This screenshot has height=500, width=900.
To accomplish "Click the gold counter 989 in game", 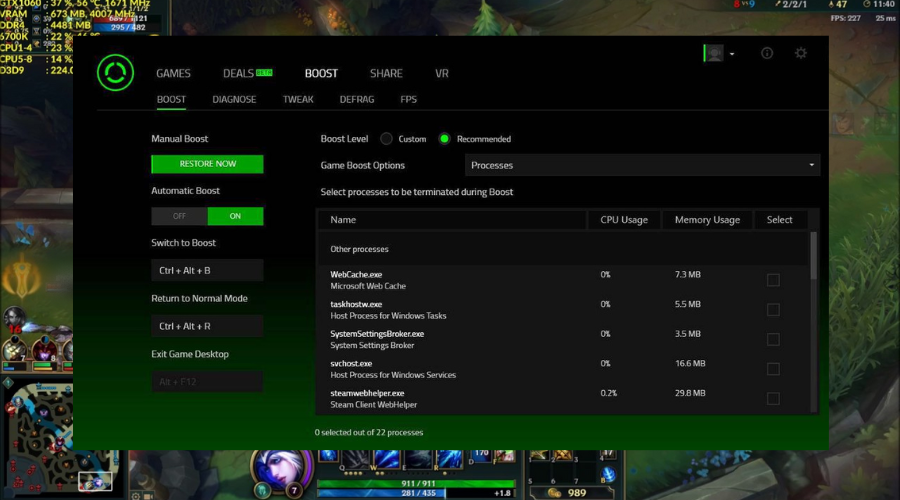I will point(571,493).
